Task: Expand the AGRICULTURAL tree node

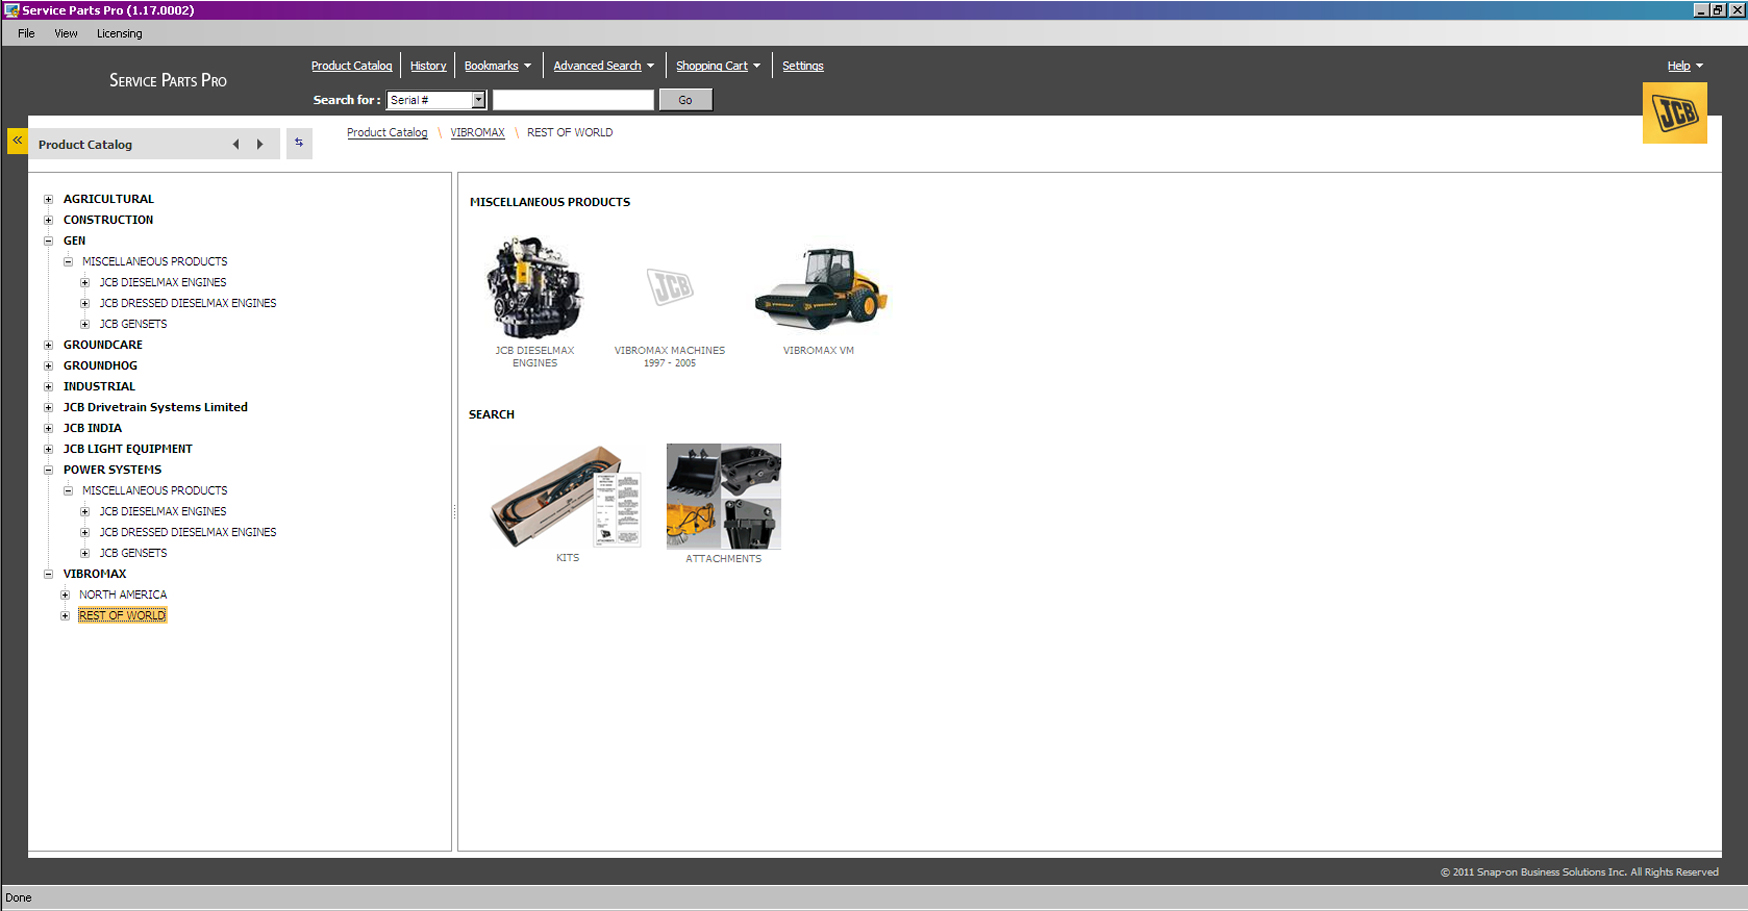Action: pos(48,199)
